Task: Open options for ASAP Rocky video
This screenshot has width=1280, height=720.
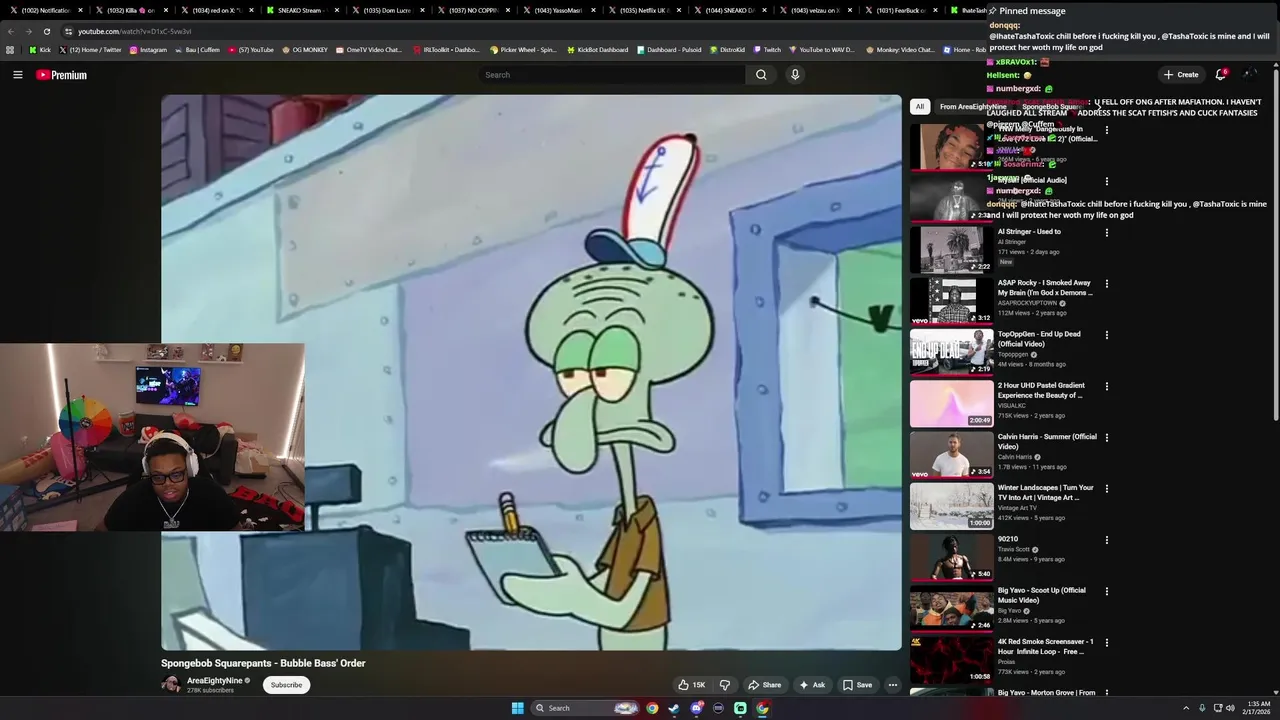Action: tap(1107, 284)
